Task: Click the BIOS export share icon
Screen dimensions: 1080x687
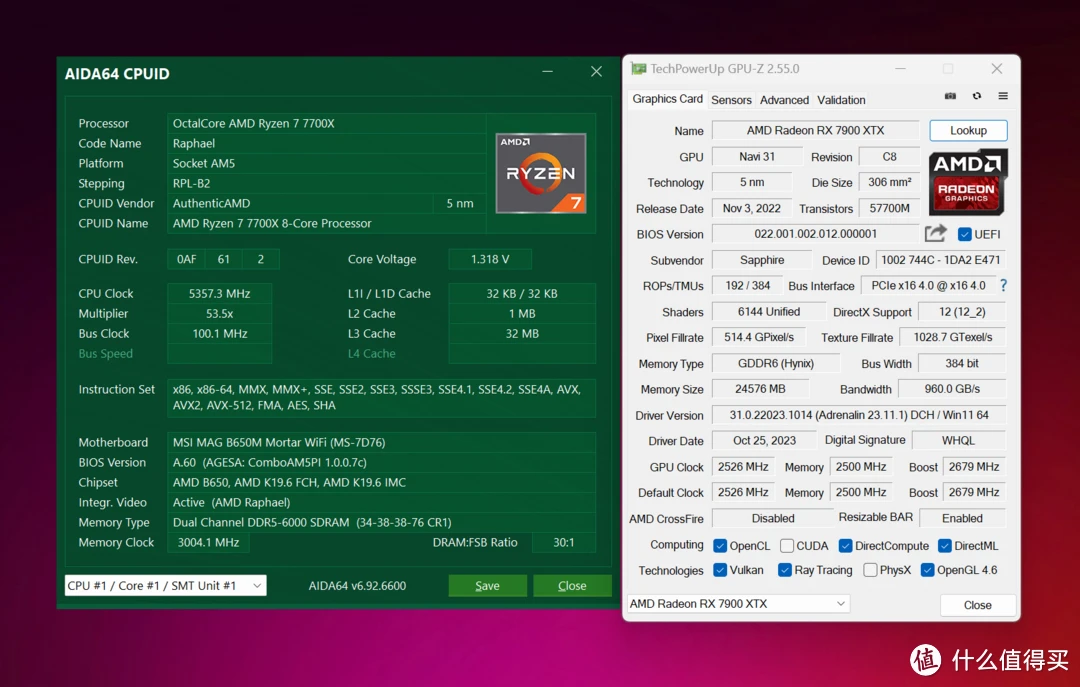Action: (936, 234)
